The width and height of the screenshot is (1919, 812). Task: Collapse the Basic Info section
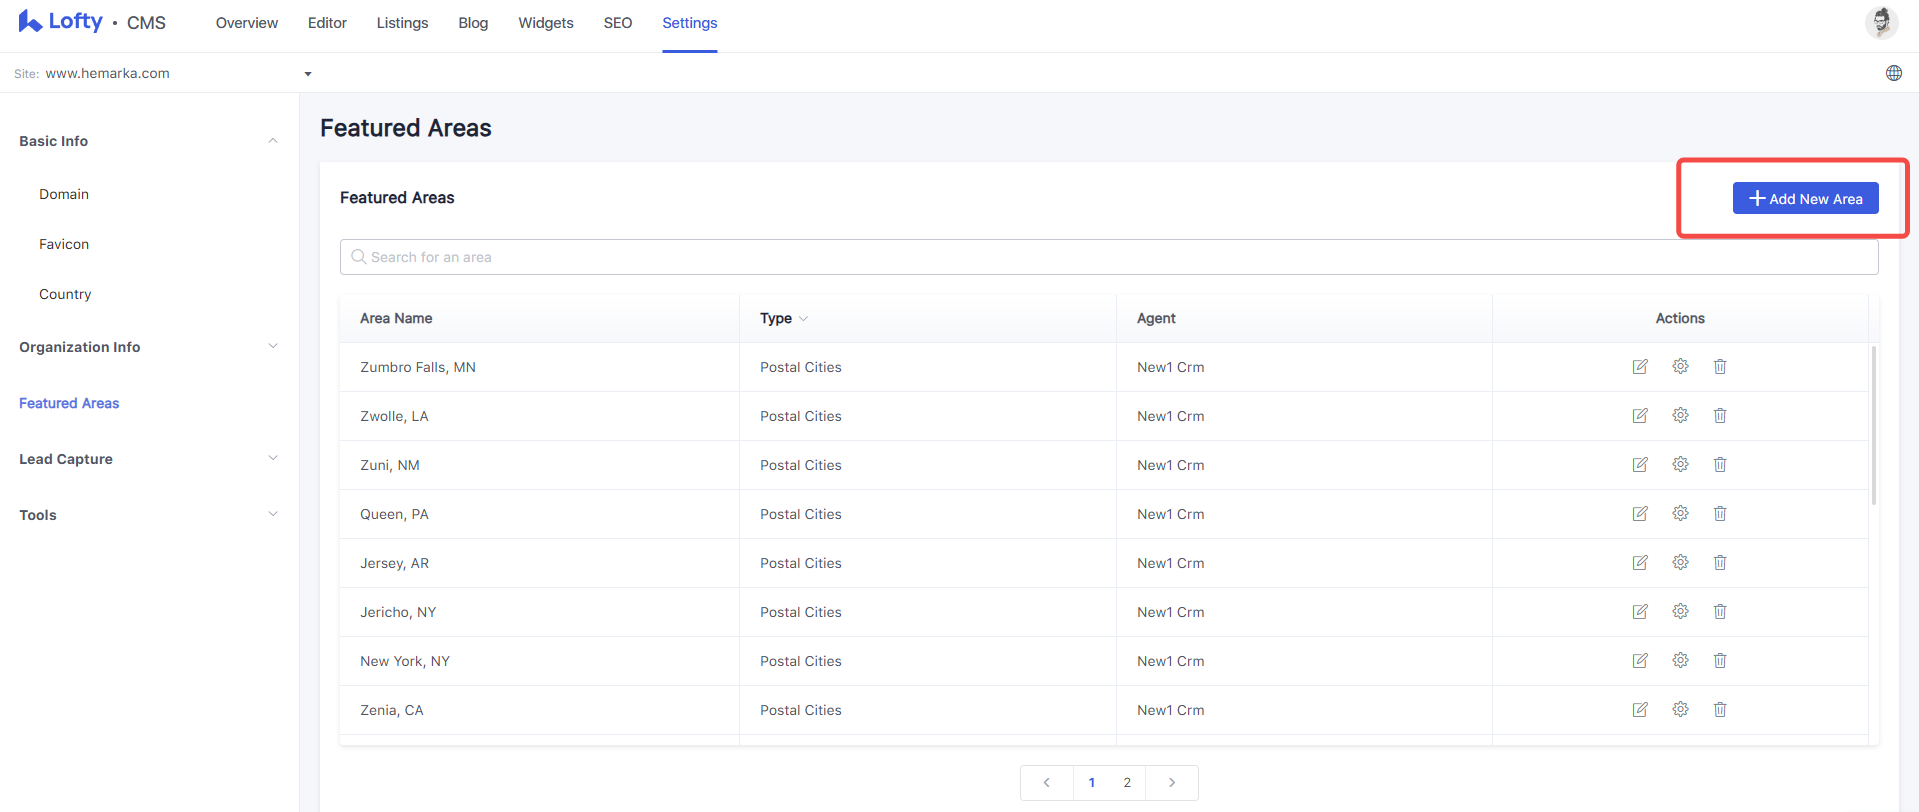click(x=148, y=141)
